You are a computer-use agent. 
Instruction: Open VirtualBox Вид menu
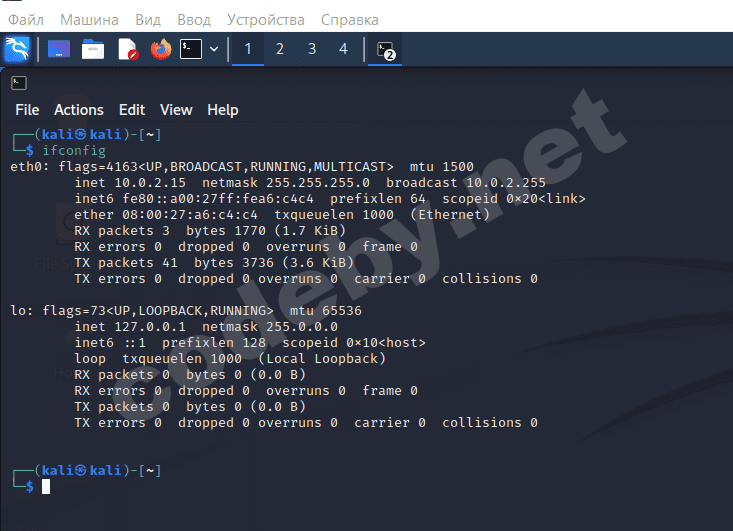(x=148, y=20)
